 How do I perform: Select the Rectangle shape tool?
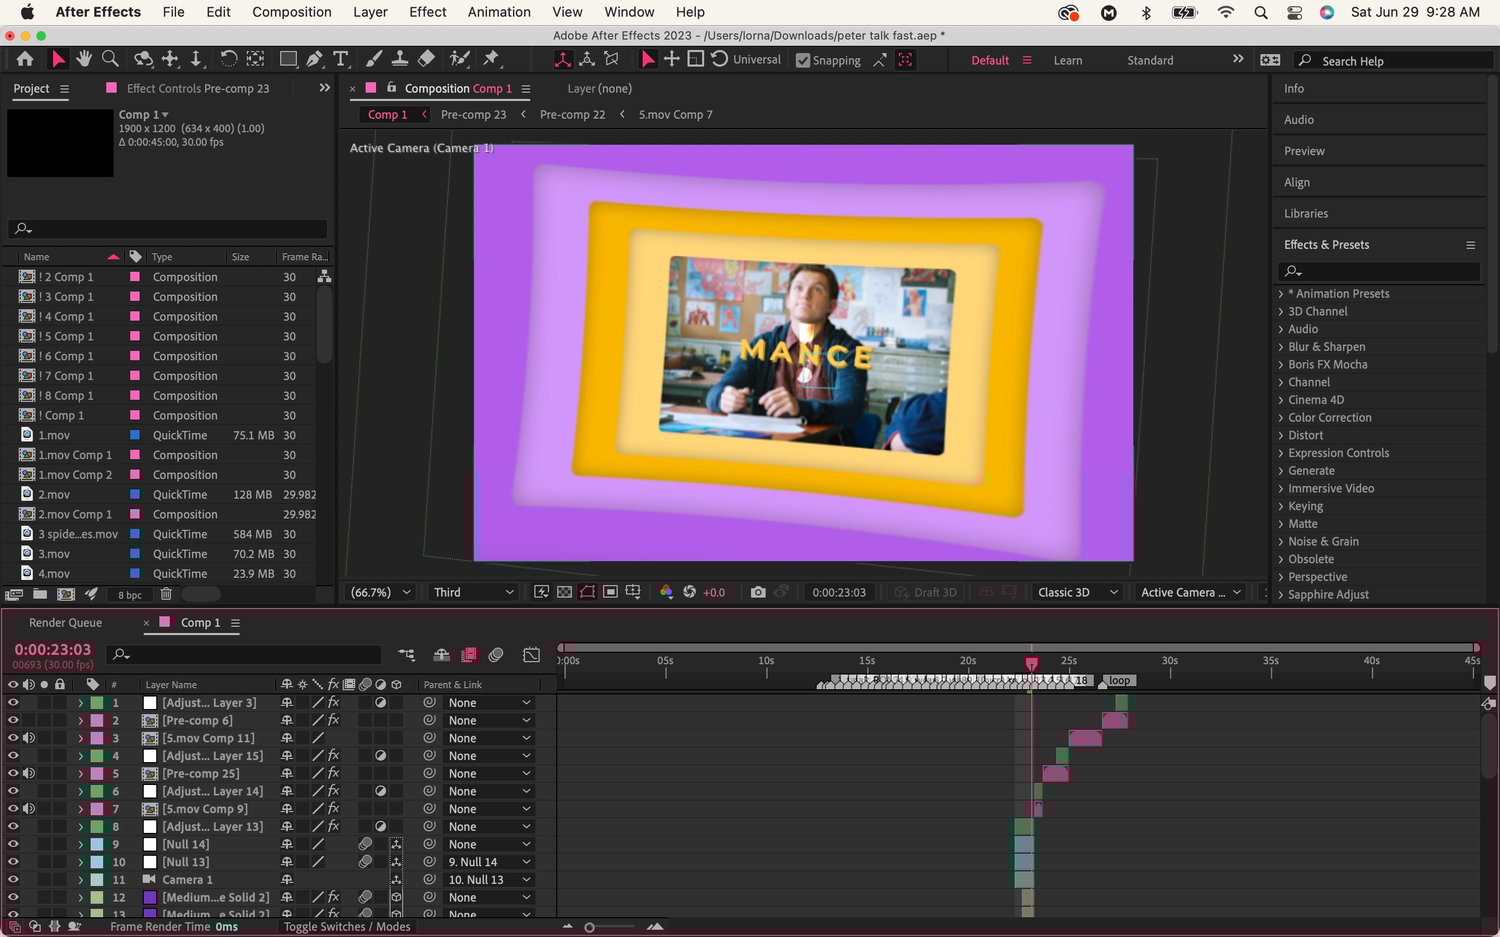tap(288, 59)
